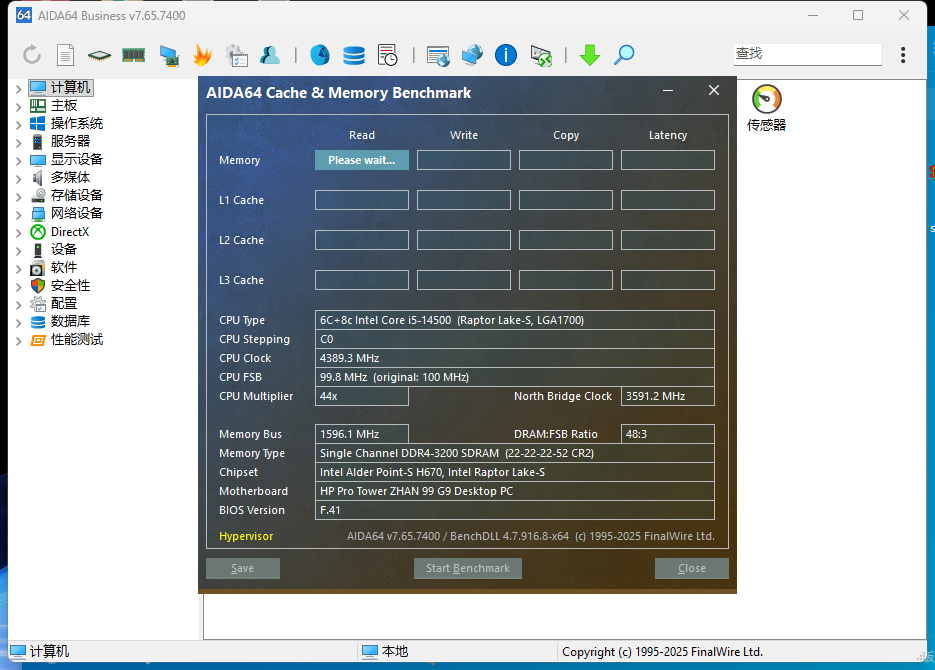Click the Motherboard value field

(515, 491)
